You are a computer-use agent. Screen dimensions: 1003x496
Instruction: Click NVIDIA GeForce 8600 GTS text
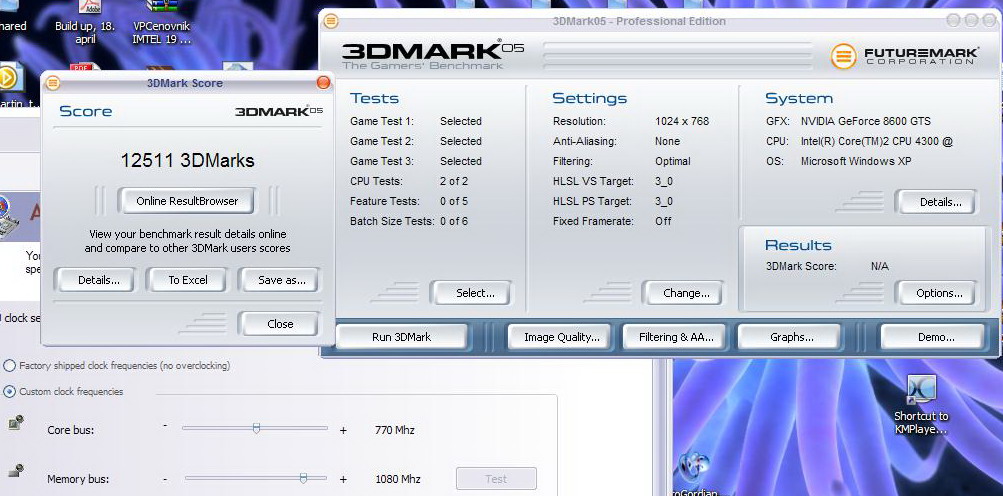pyautogui.click(x=865, y=121)
